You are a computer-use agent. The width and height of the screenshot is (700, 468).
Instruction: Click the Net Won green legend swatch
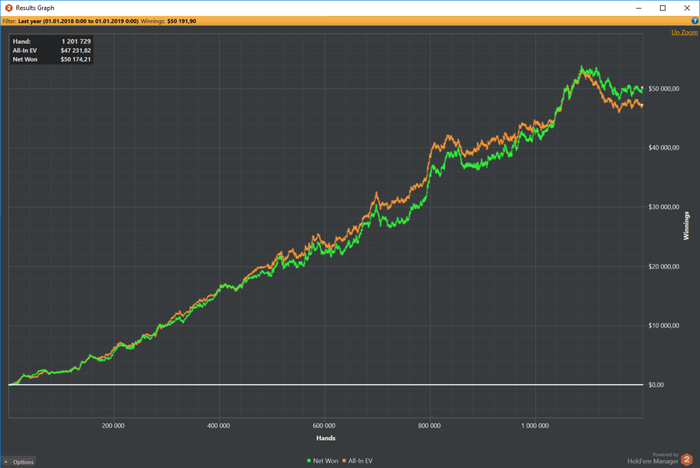tap(309, 461)
